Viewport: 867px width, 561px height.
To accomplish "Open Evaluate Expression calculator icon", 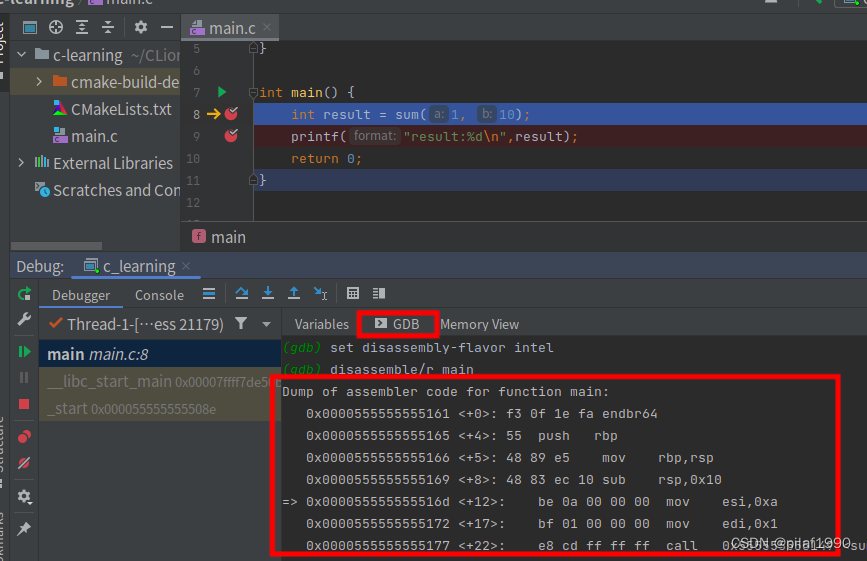I will pos(353,294).
